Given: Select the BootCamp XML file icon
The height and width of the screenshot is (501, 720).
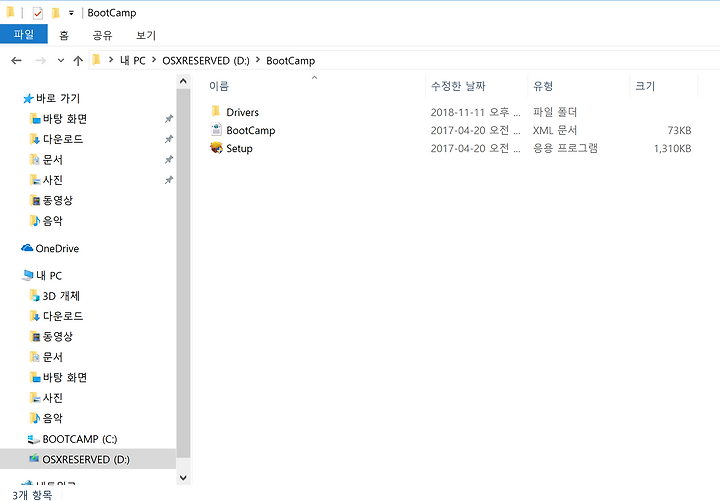Looking at the screenshot, I should [216, 129].
